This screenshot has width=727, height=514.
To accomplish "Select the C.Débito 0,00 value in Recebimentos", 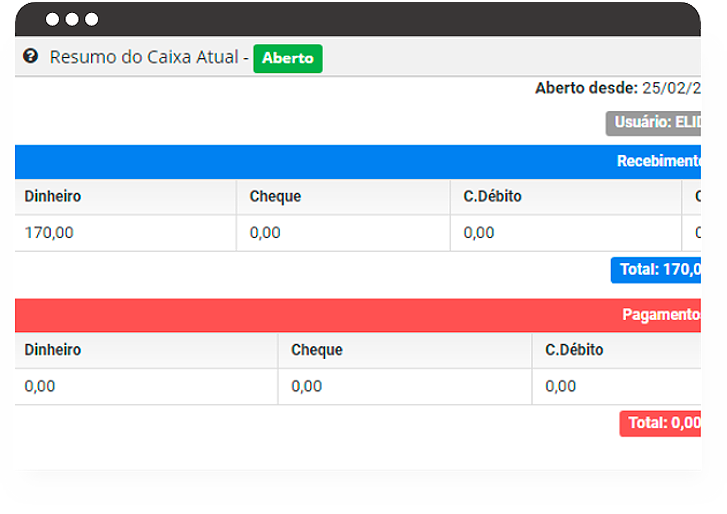I will 479,233.
